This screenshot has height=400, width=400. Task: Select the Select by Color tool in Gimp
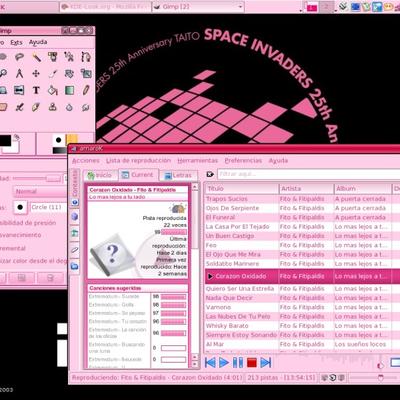(x=53, y=57)
